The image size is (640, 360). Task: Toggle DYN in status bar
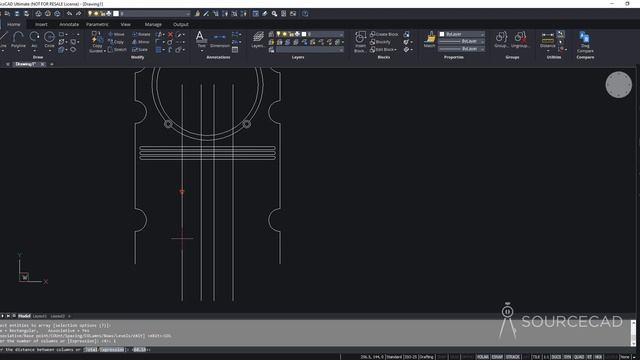tap(567, 357)
